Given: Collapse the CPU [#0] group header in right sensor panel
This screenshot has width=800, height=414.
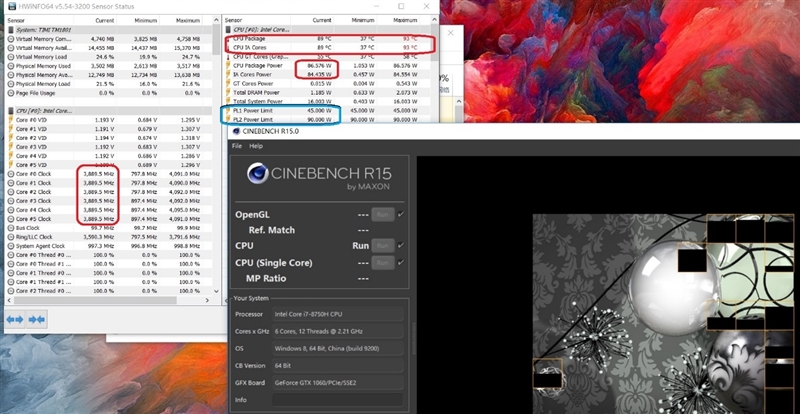Looking at the screenshot, I should click(x=226, y=30).
